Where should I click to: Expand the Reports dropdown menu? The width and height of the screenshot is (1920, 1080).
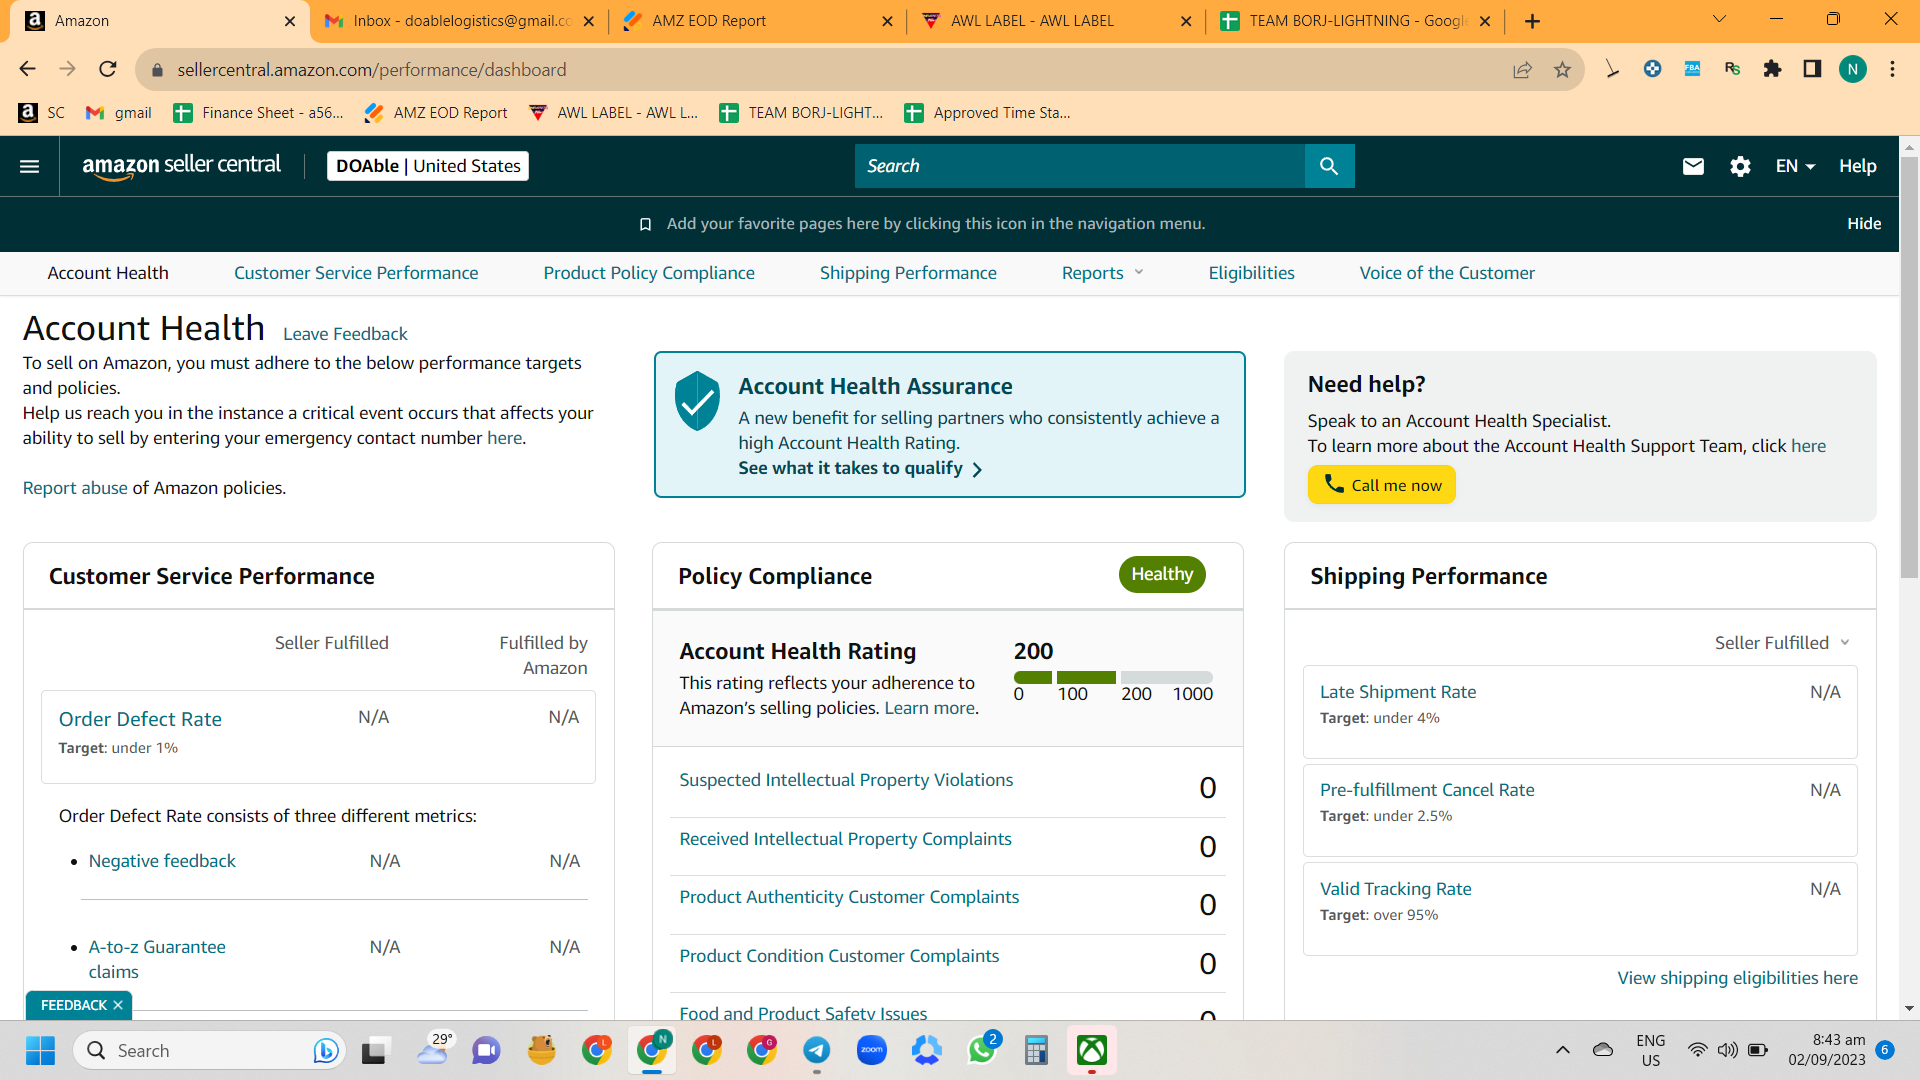pyautogui.click(x=1102, y=273)
